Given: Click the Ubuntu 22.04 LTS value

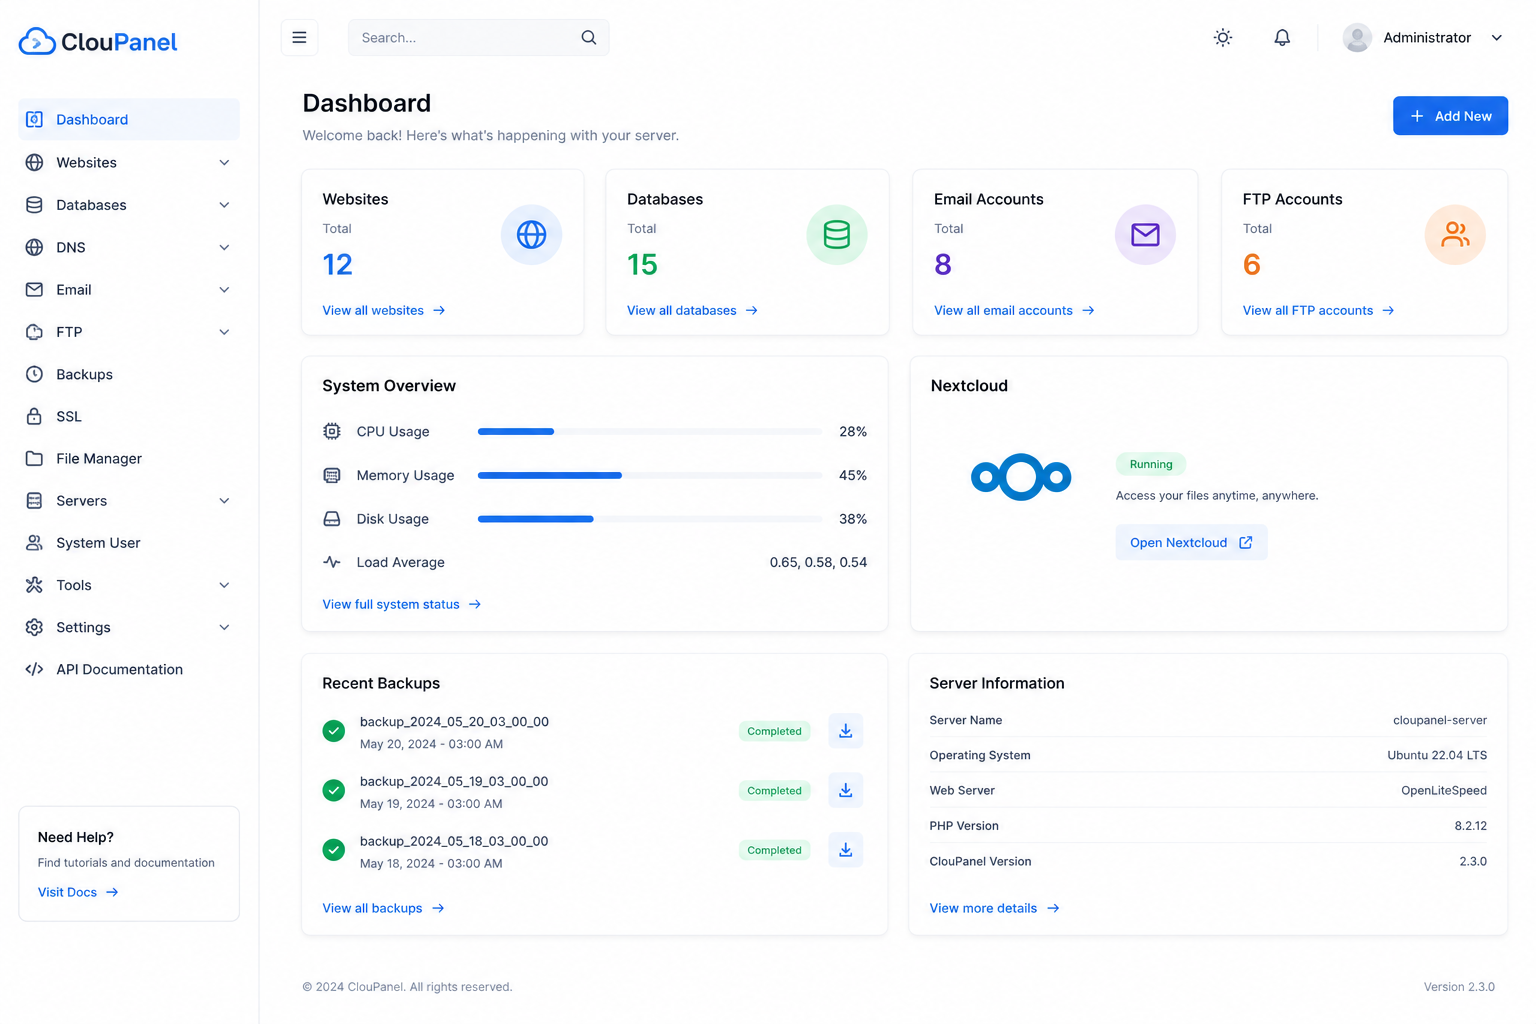Looking at the screenshot, I should click(x=1437, y=755).
